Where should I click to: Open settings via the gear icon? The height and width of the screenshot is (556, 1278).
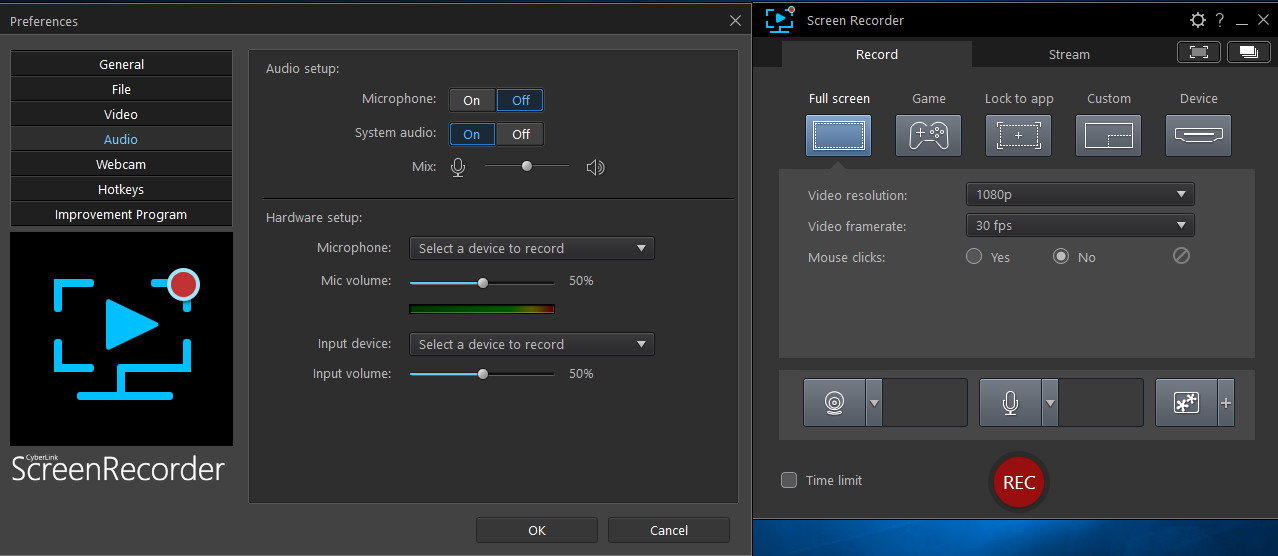click(x=1197, y=20)
